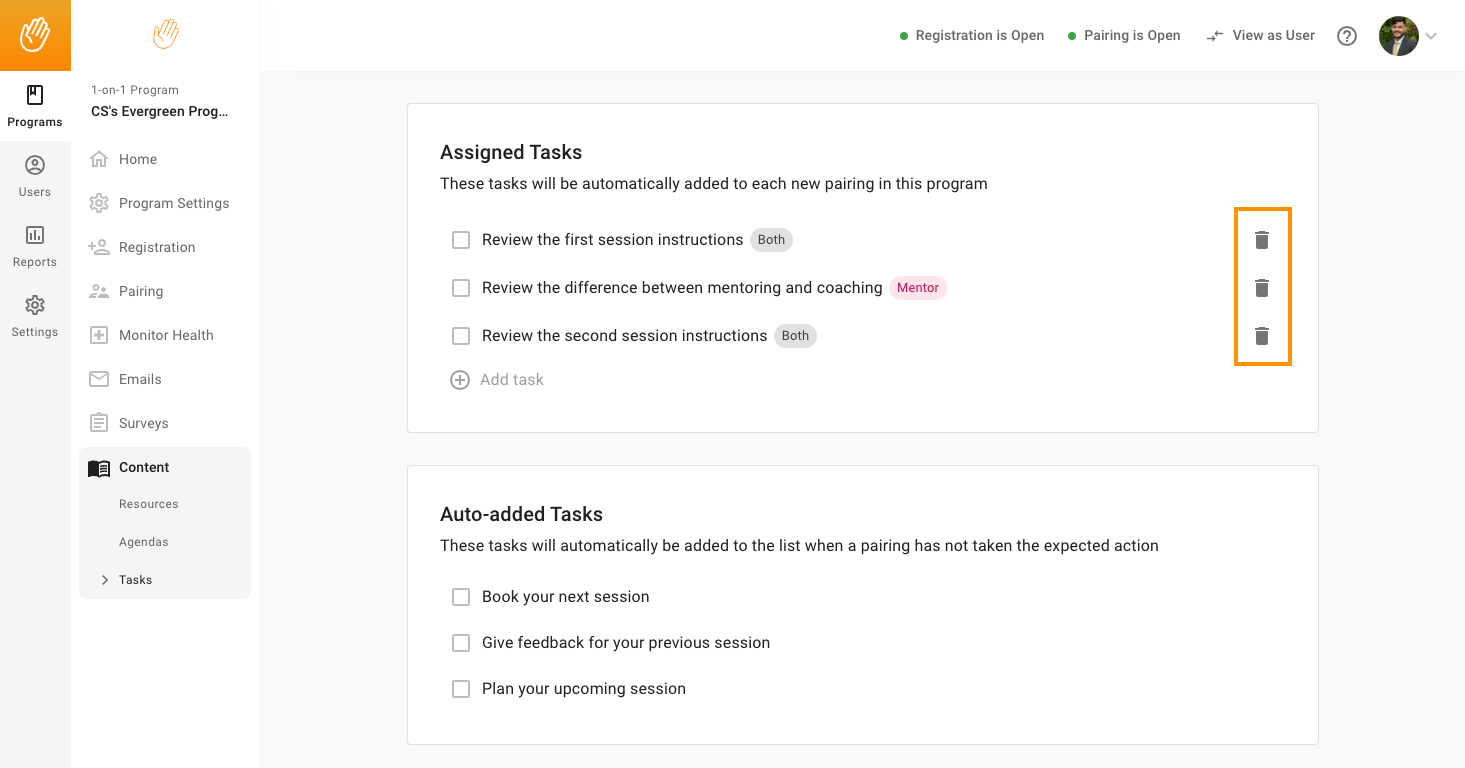Click the plus circle icon beside Add task
Image resolution: width=1465 pixels, height=768 pixels.
(460, 380)
